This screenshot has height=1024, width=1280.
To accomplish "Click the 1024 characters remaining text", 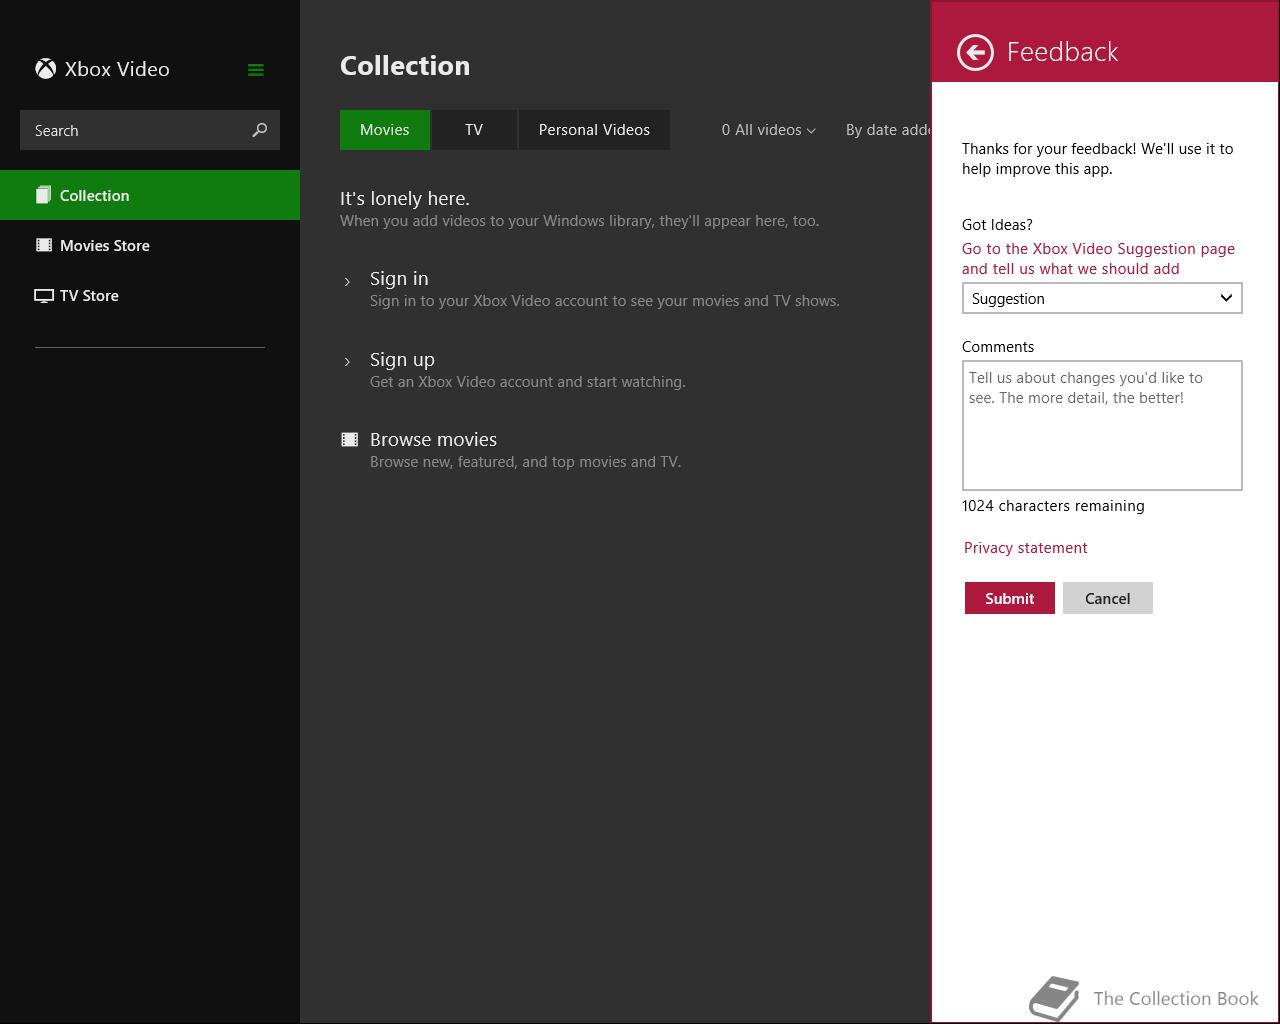I will [x=1053, y=506].
